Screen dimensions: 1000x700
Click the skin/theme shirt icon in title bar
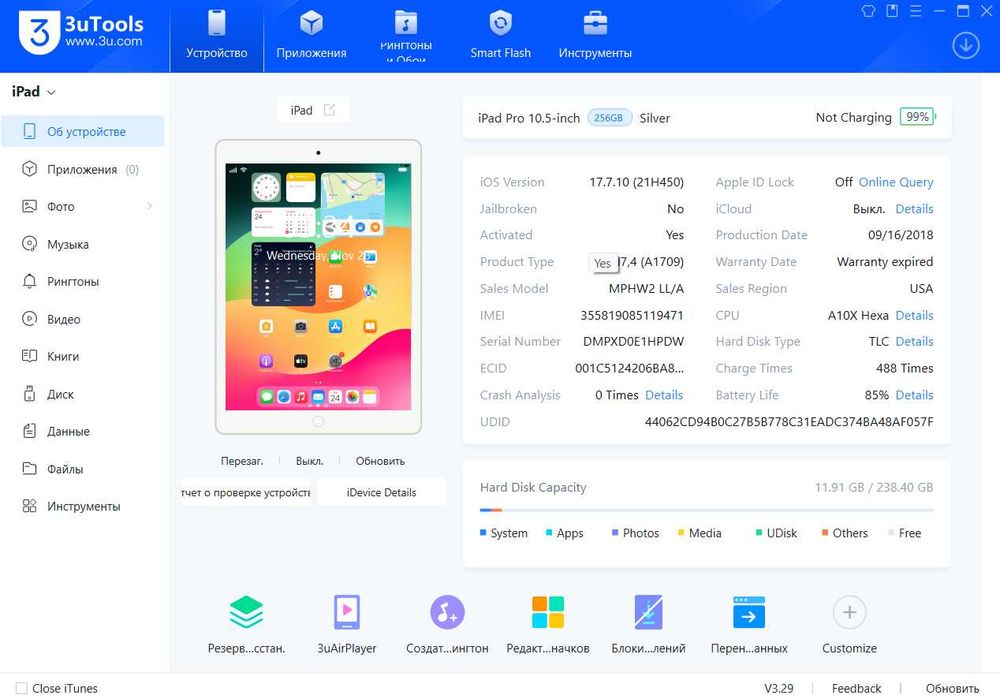pyautogui.click(x=868, y=11)
